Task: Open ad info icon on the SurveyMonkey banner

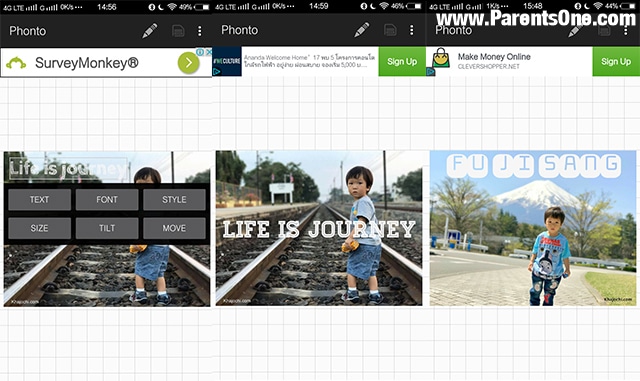Action: (200, 52)
